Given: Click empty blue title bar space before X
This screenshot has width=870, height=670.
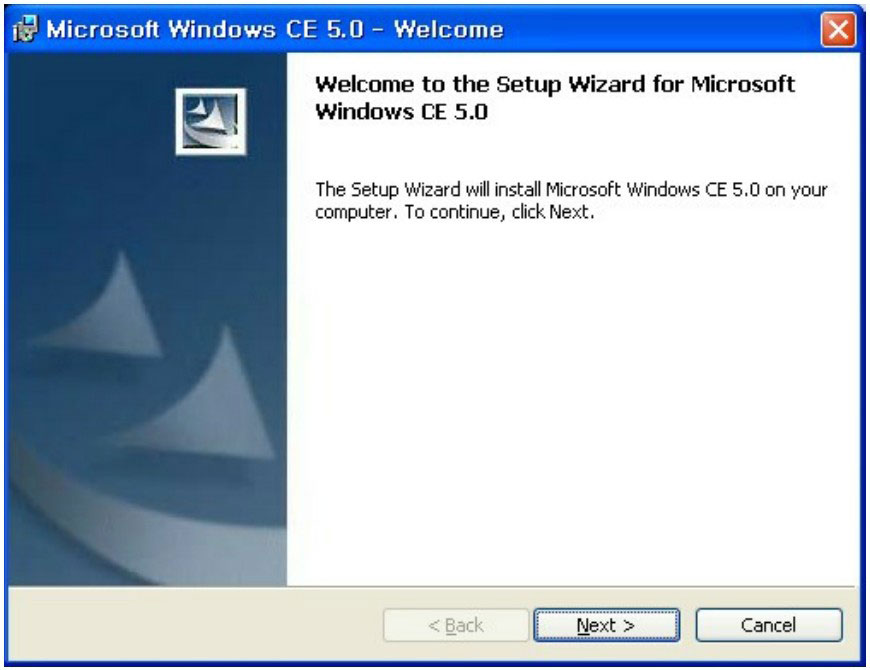Looking at the screenshot, I should 660,29.
